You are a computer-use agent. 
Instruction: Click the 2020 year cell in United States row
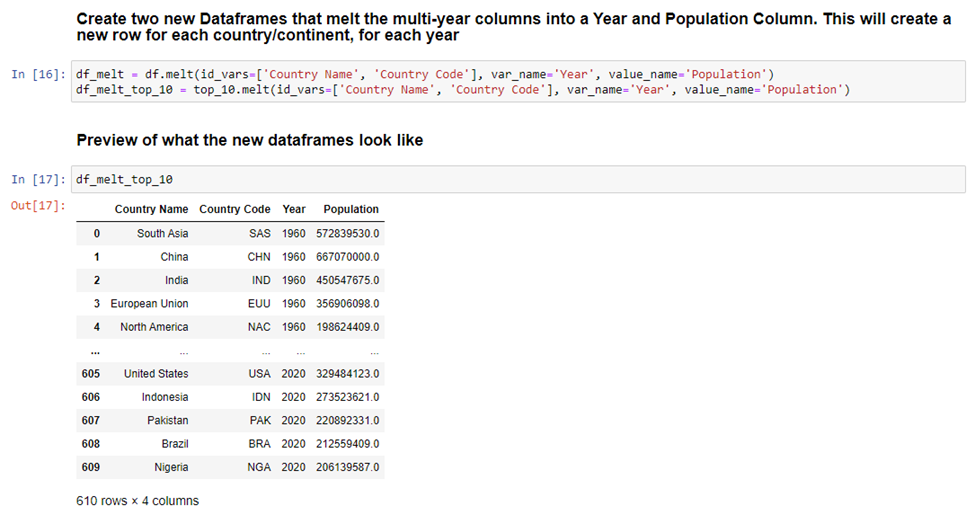(293, 374)
